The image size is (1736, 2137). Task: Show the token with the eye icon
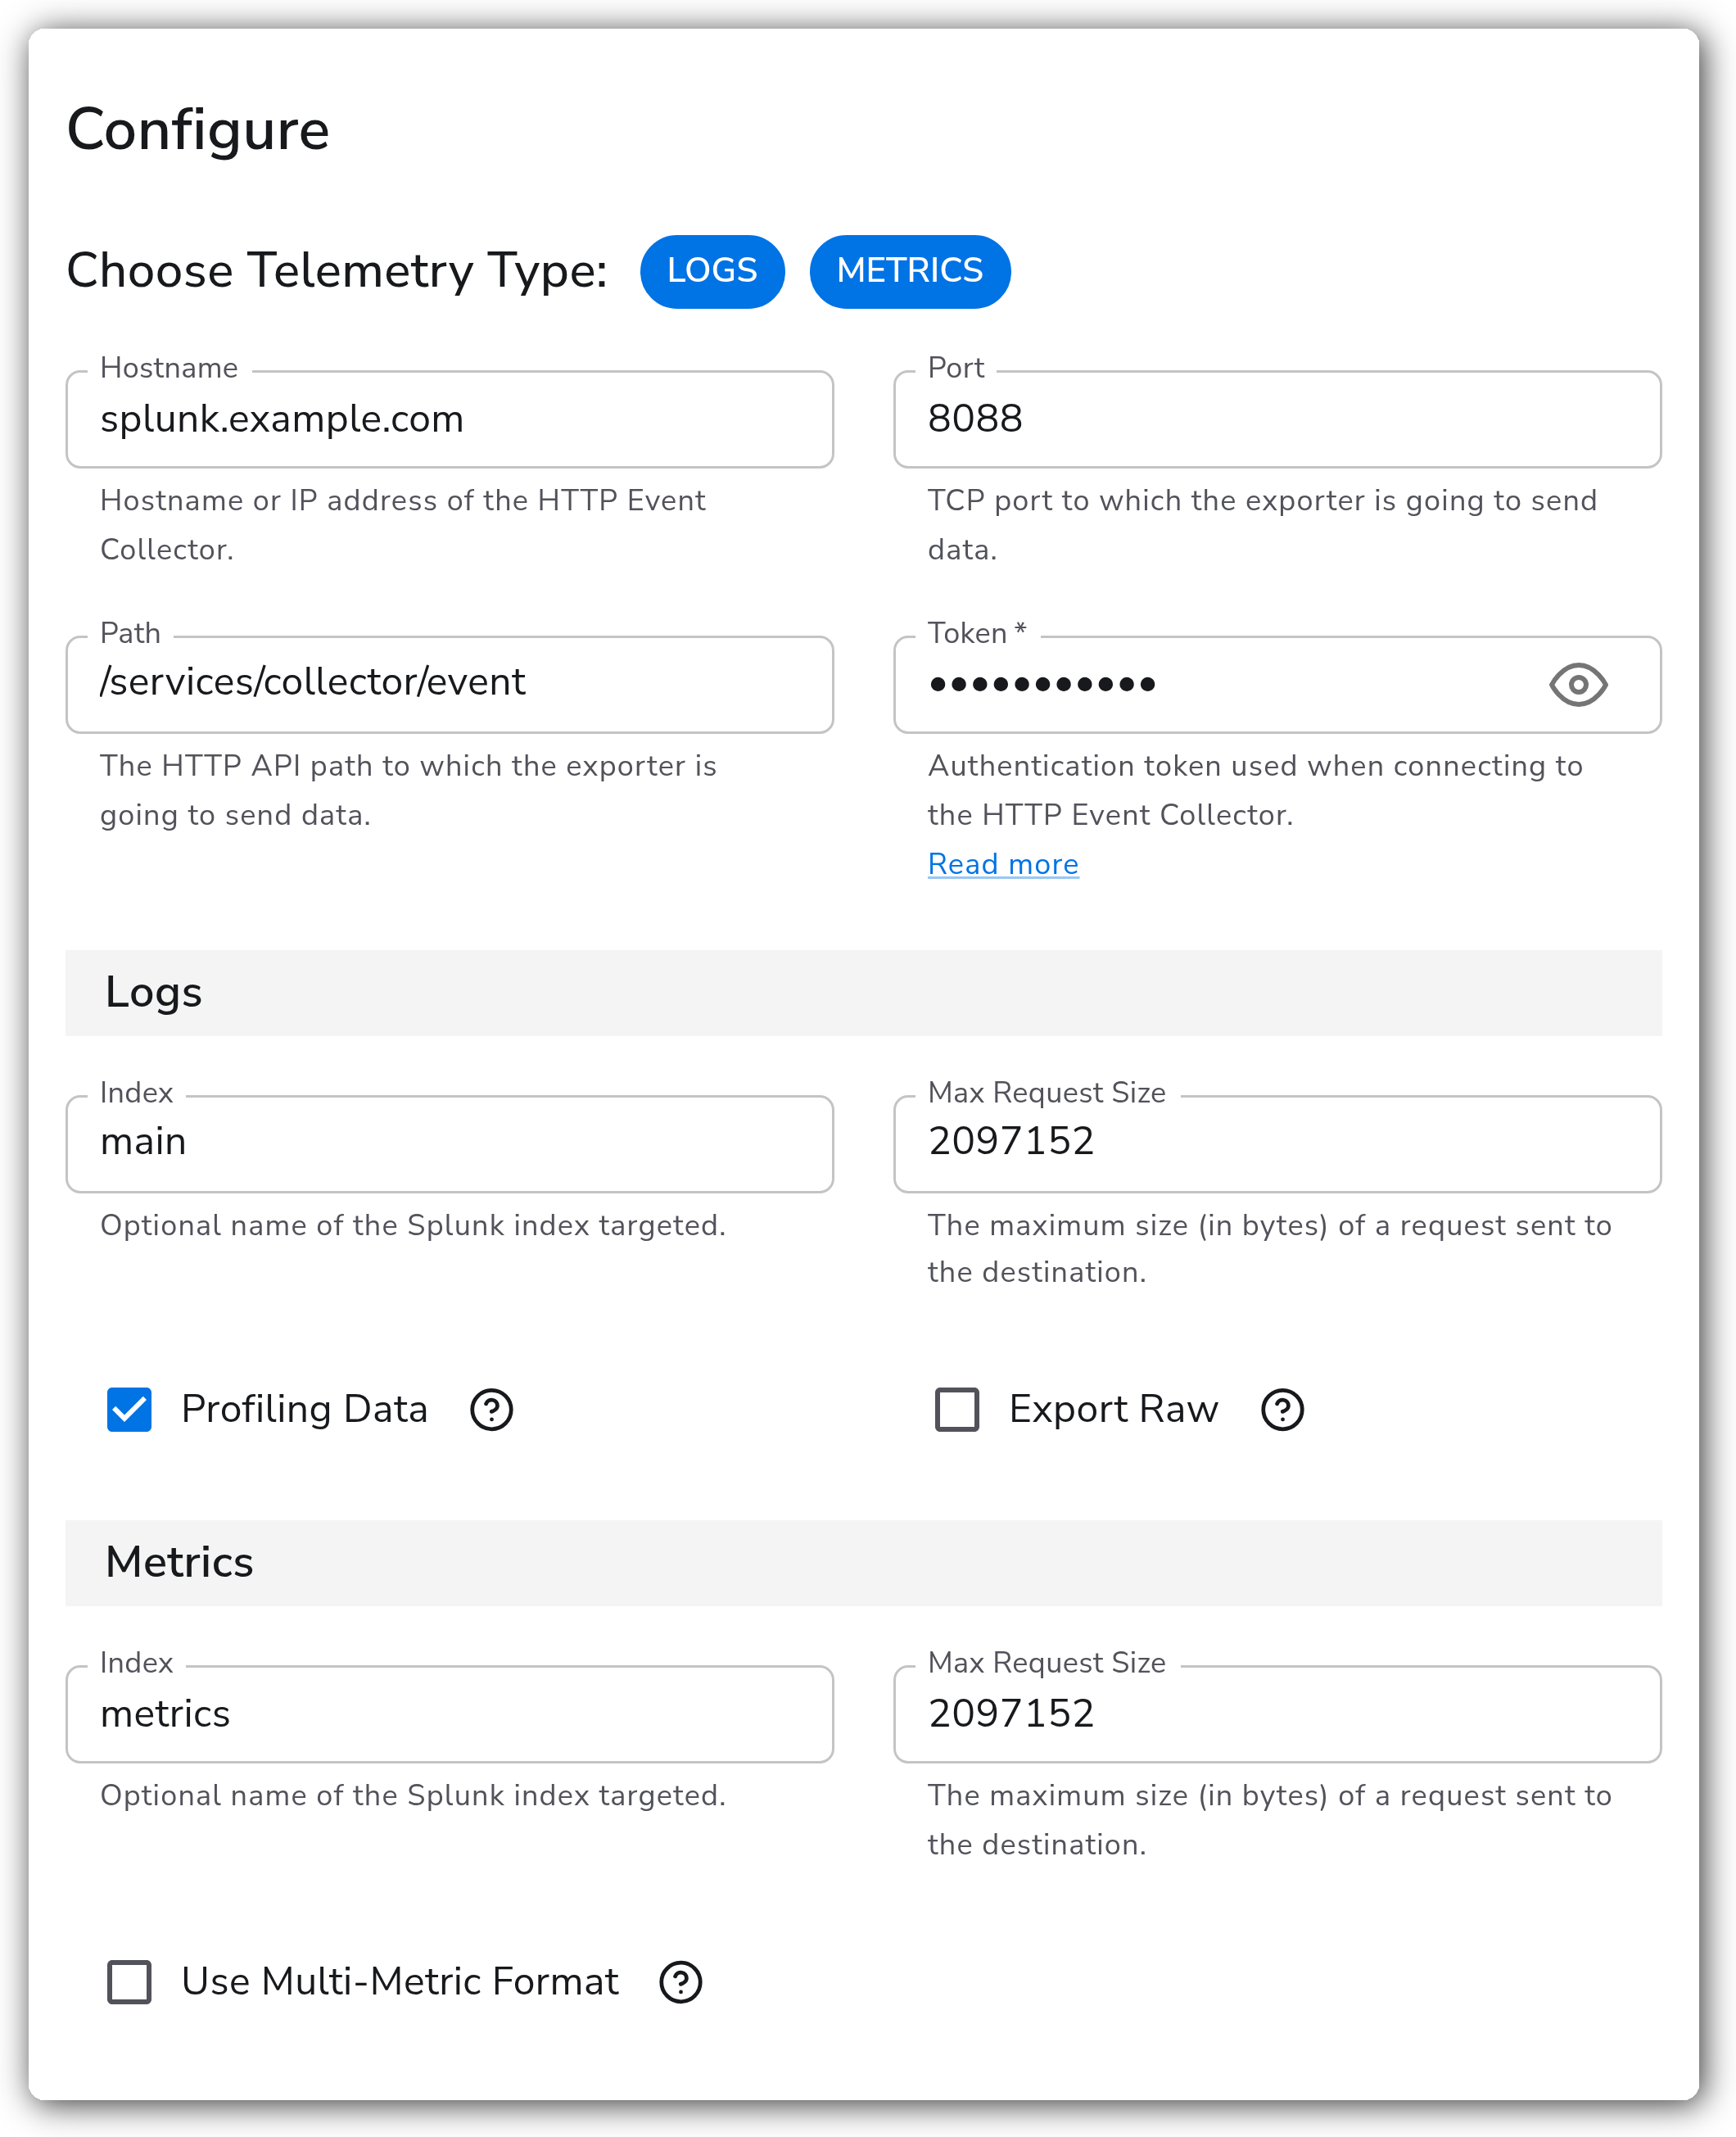tap(1578, 685)
